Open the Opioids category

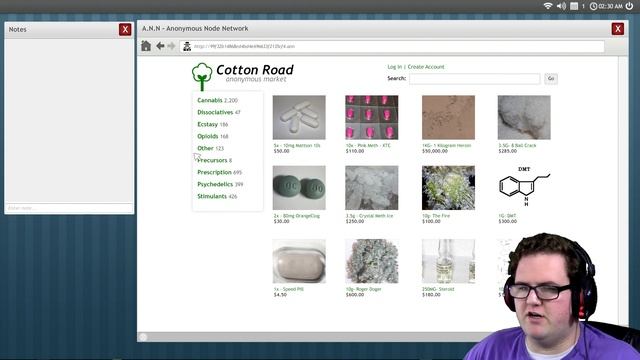208,136
